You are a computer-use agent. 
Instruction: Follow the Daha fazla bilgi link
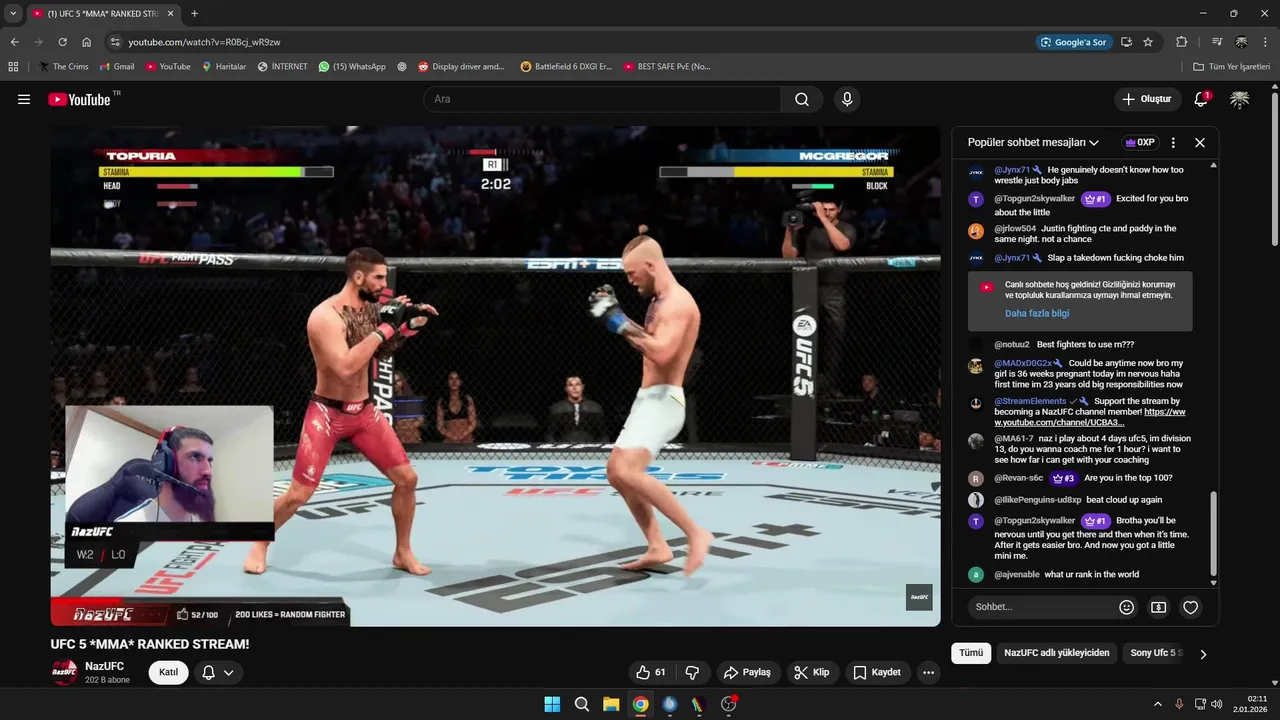(x=1037, y=313)
